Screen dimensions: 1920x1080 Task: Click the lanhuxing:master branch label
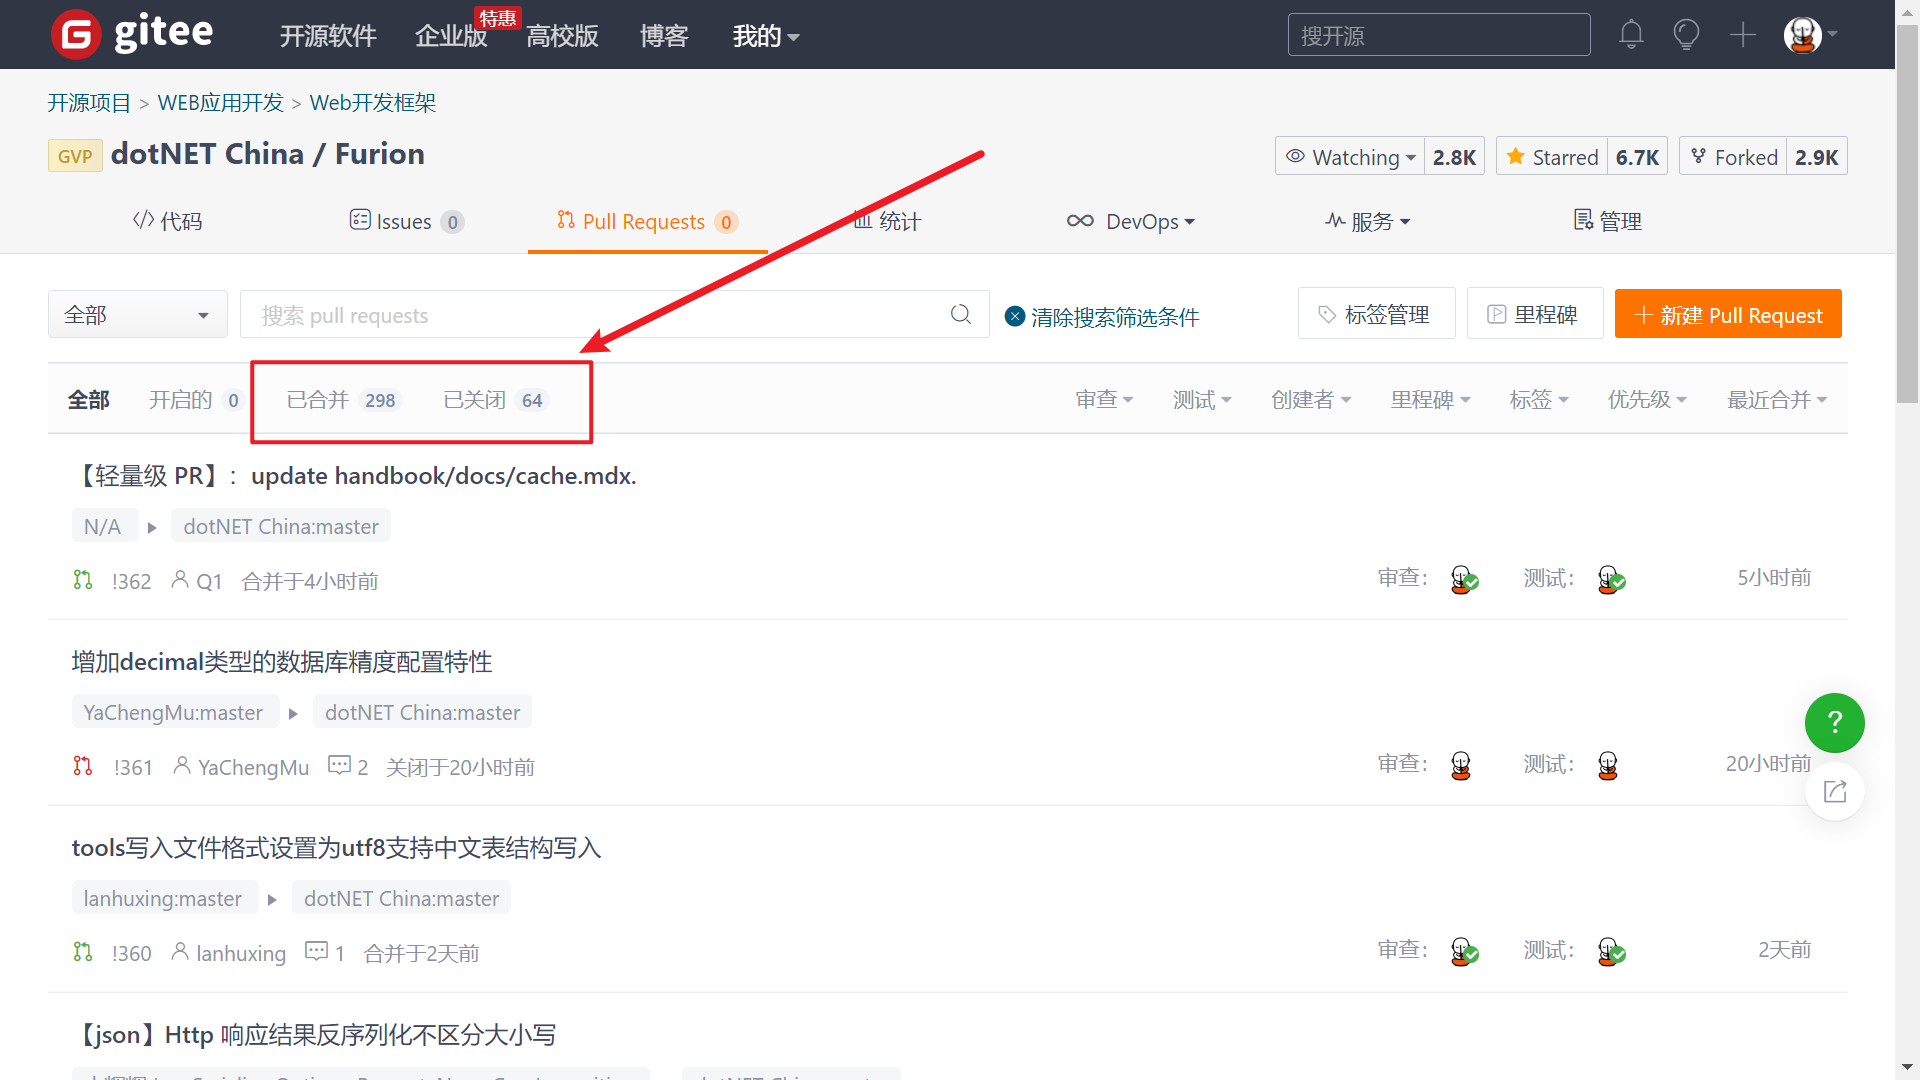(x=164, y=898)
